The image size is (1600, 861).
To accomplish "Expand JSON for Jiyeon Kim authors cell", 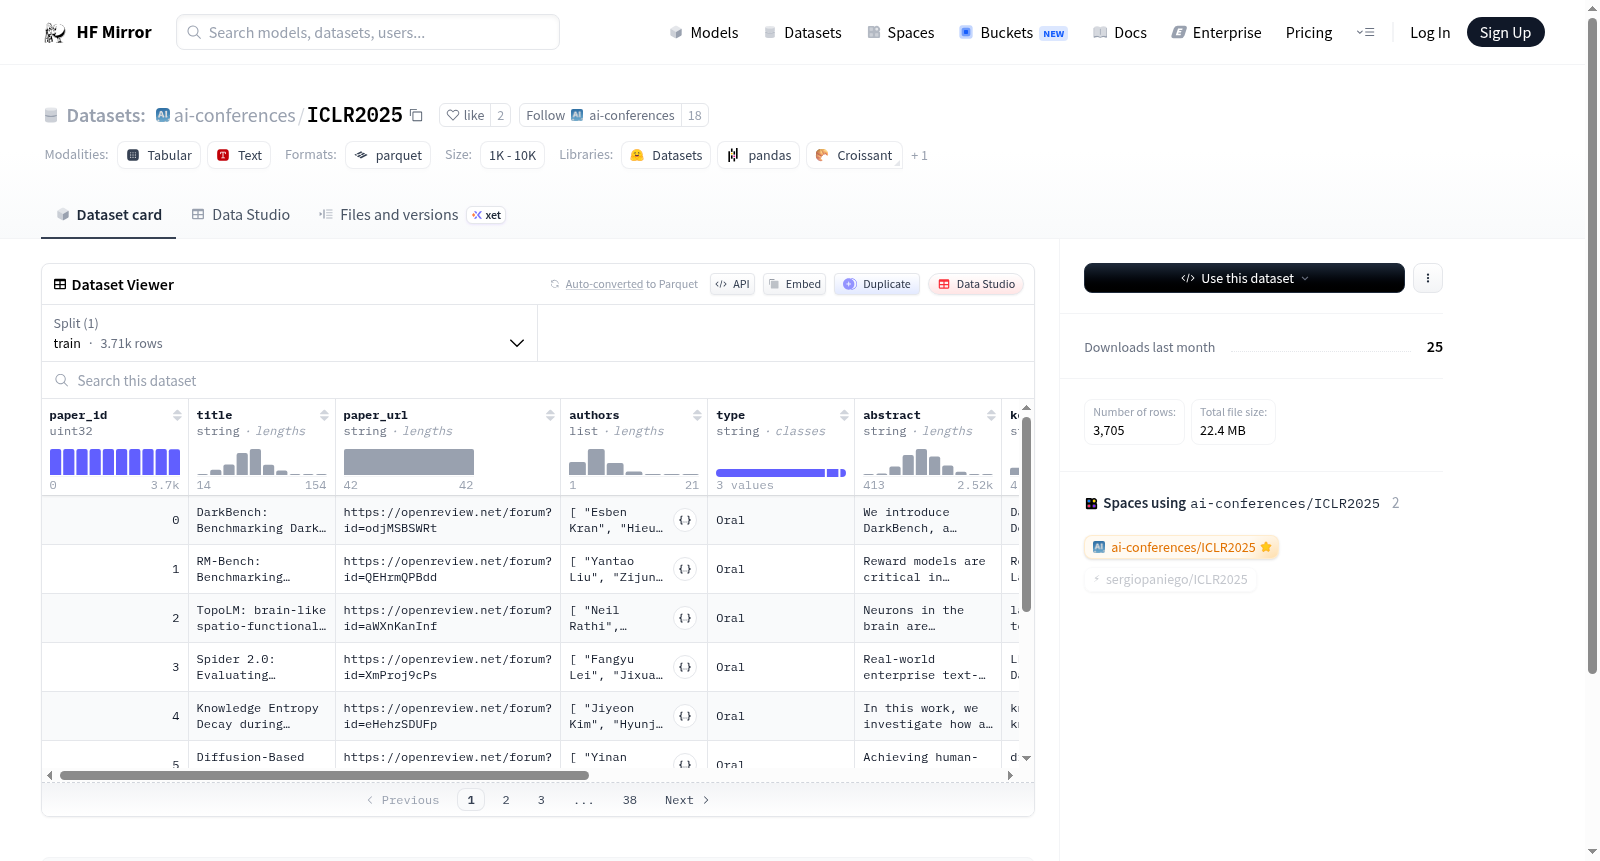I will coord(685,716).
